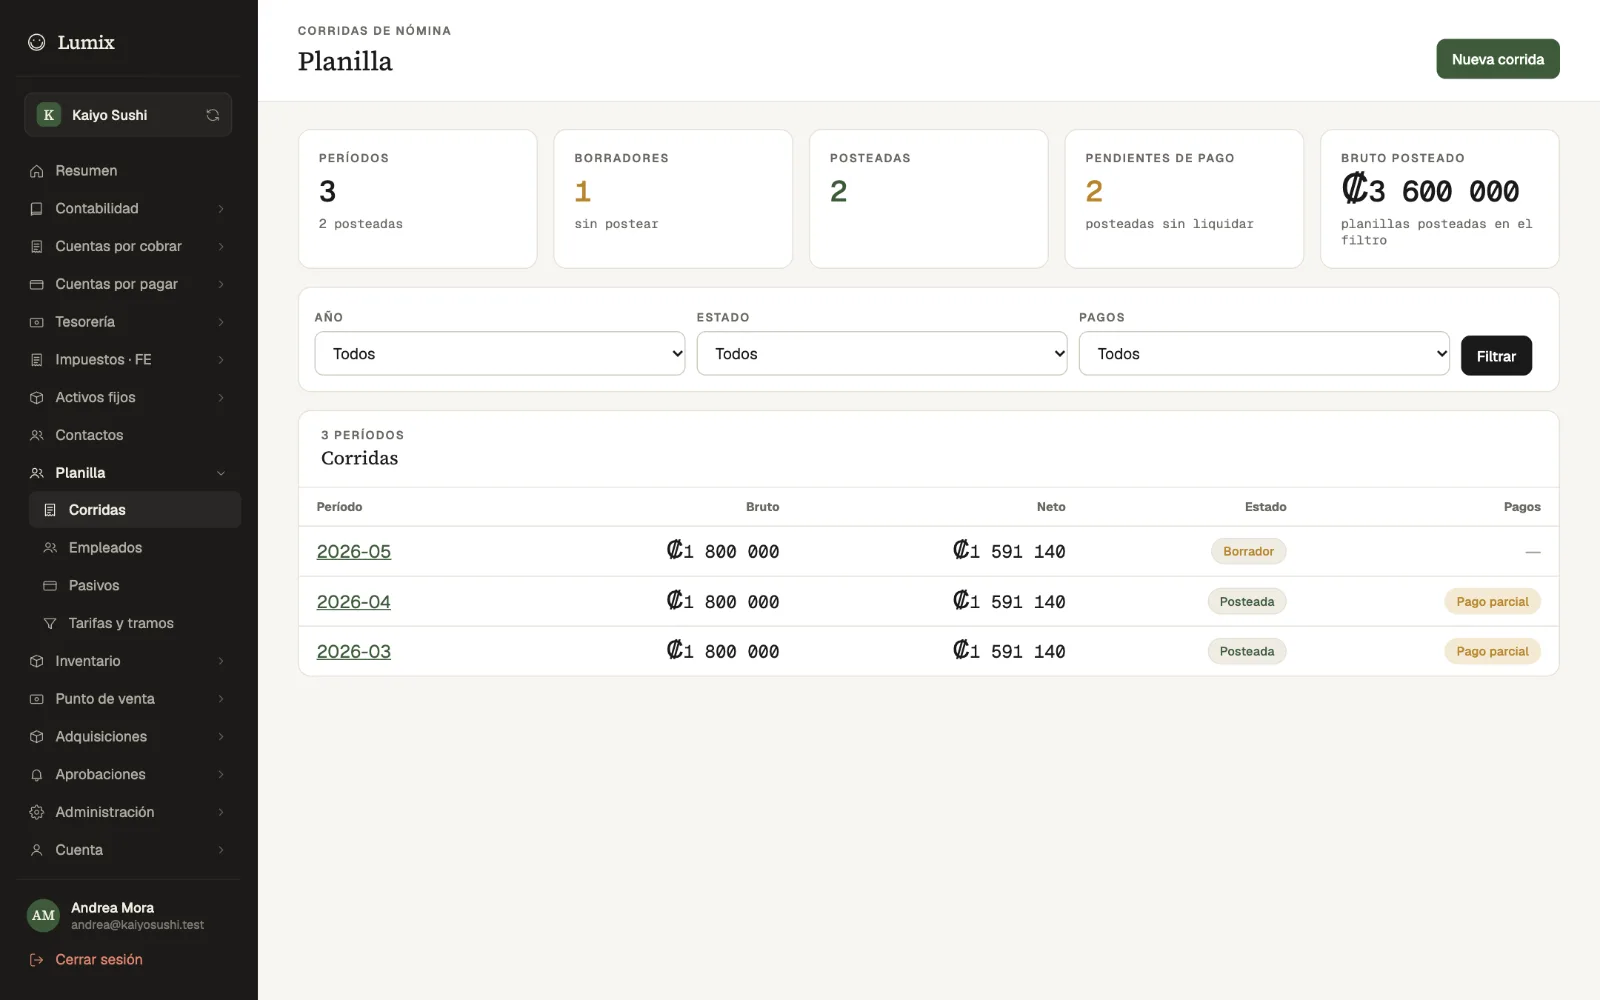Click the Lumix logo icon
Viewport: 1600px width, 1000px height.
[37, 42]
